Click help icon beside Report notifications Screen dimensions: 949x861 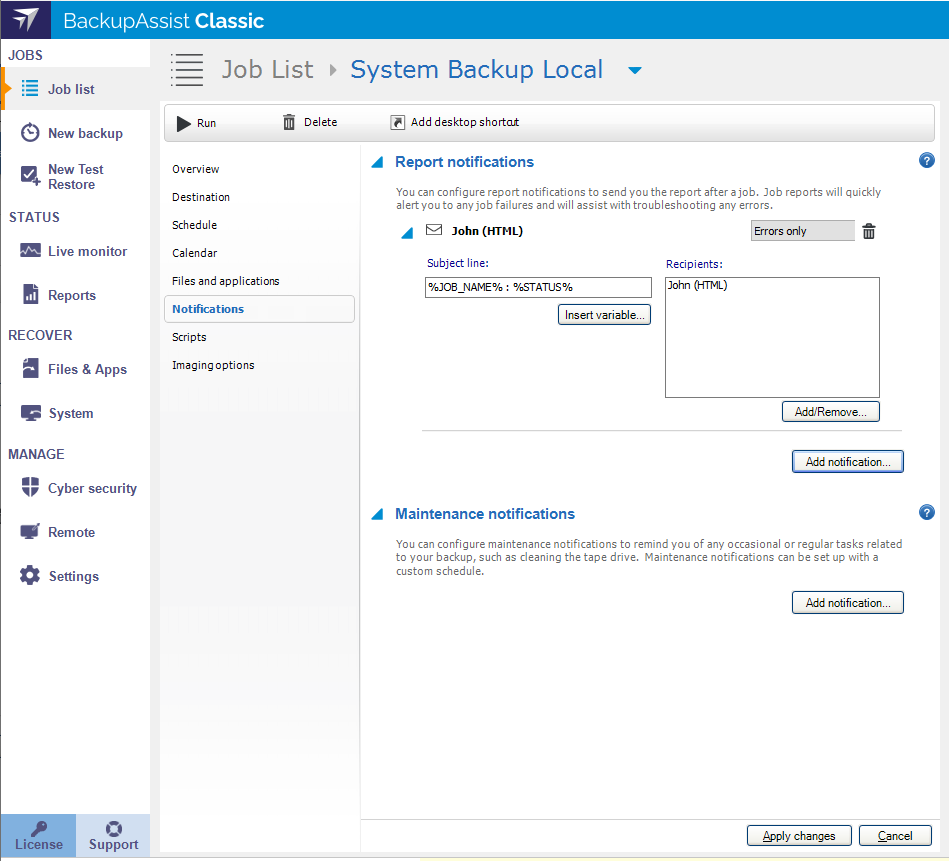pos(926,161)
